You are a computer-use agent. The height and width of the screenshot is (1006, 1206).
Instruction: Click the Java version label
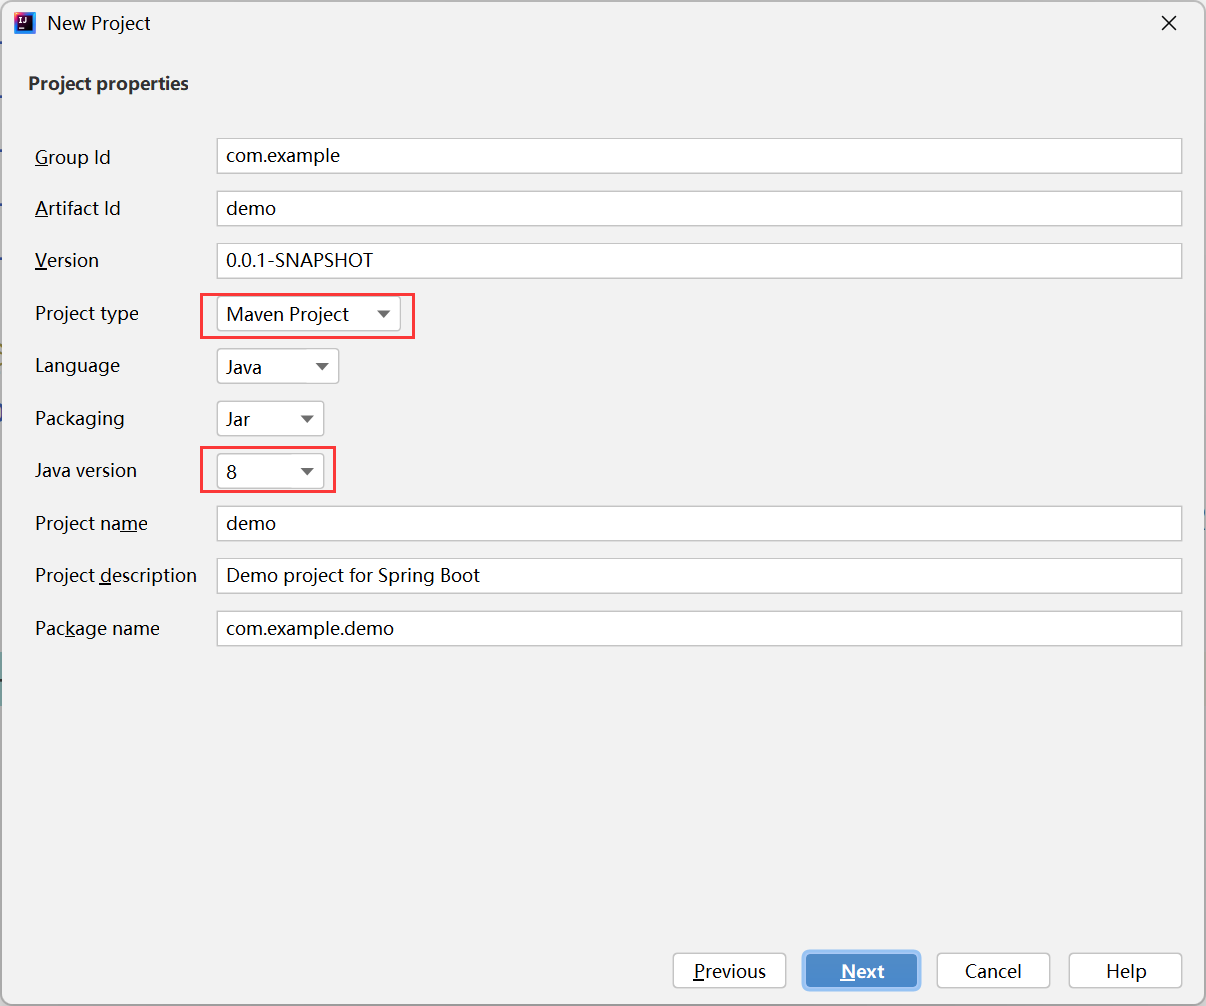[x=86, y=470]
